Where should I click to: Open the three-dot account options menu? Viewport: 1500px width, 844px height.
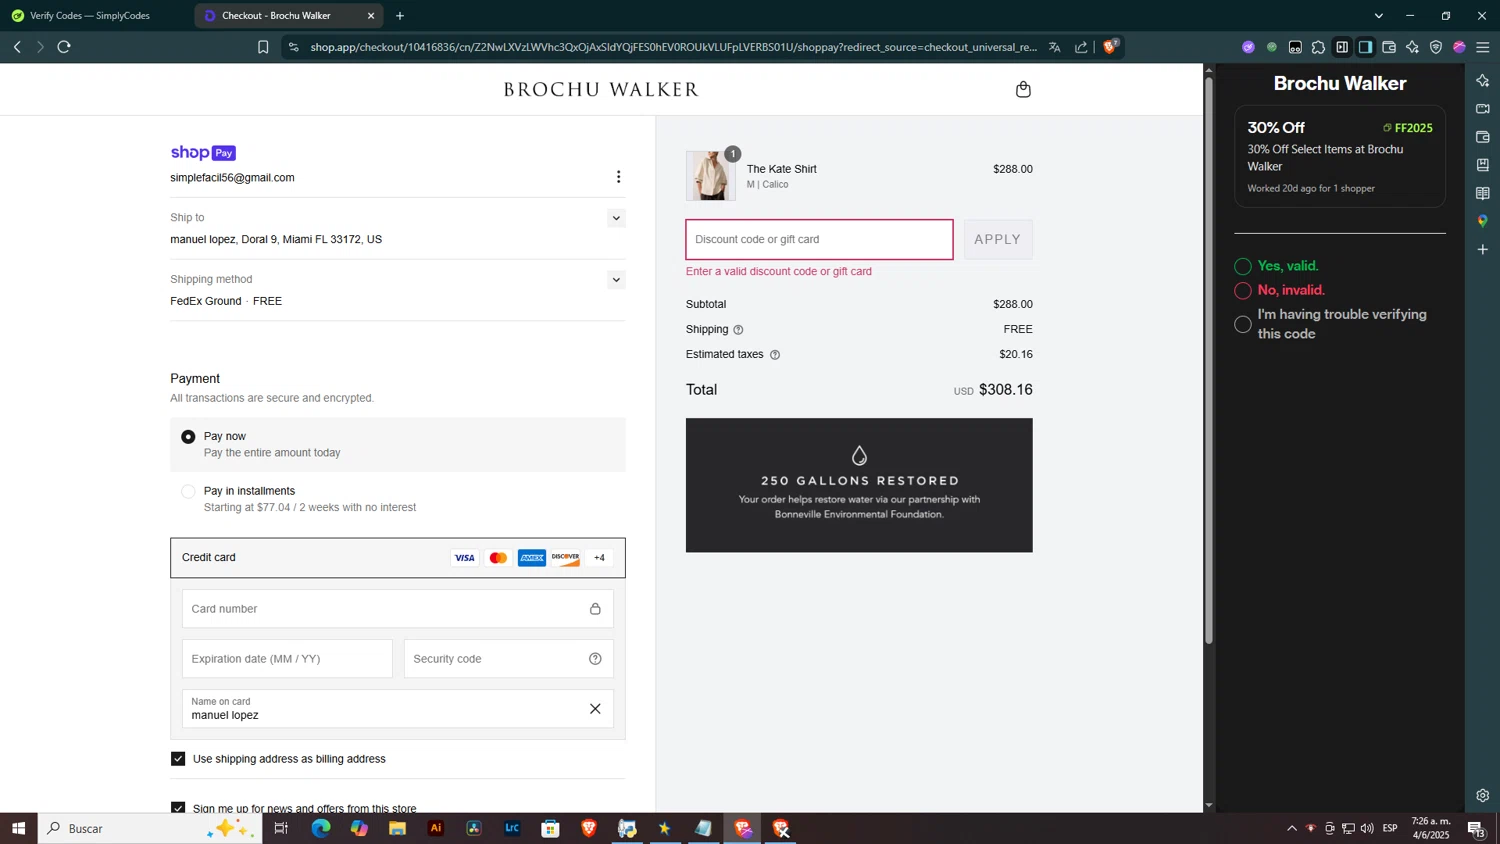618,177
